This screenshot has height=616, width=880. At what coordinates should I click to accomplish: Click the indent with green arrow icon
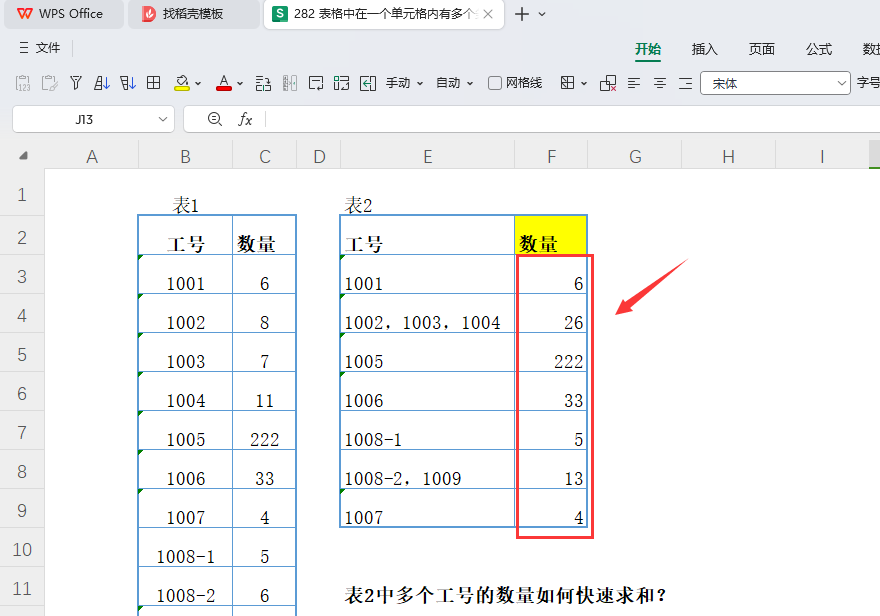coord(368,84)
